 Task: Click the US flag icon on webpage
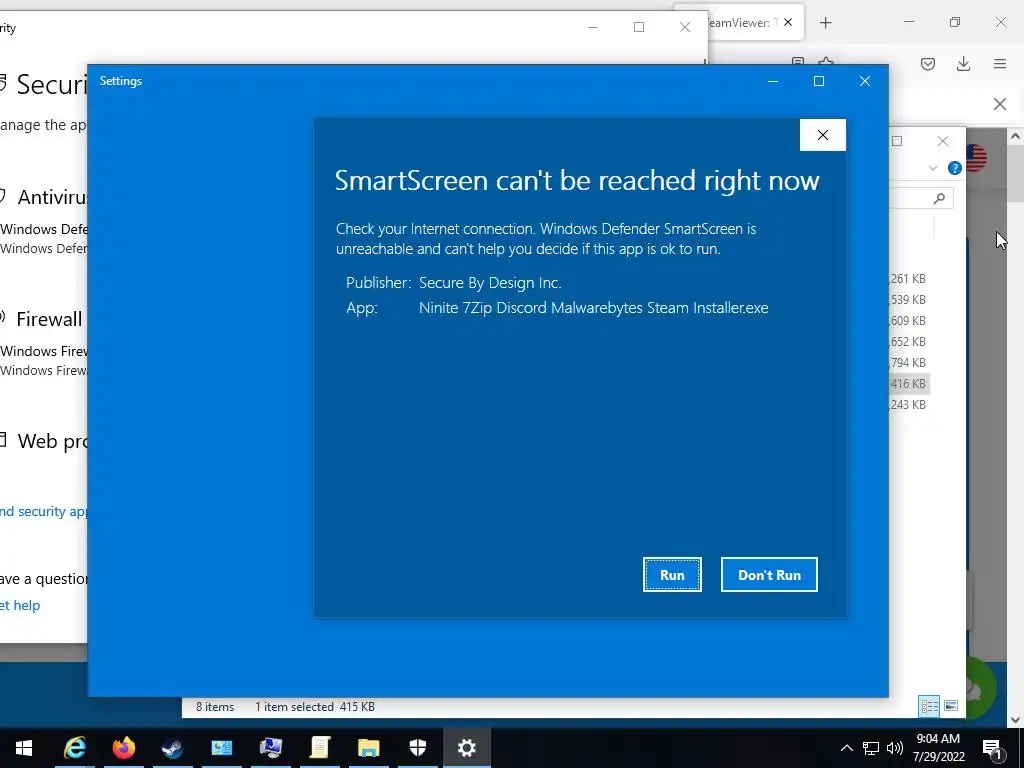pos(976,159)
